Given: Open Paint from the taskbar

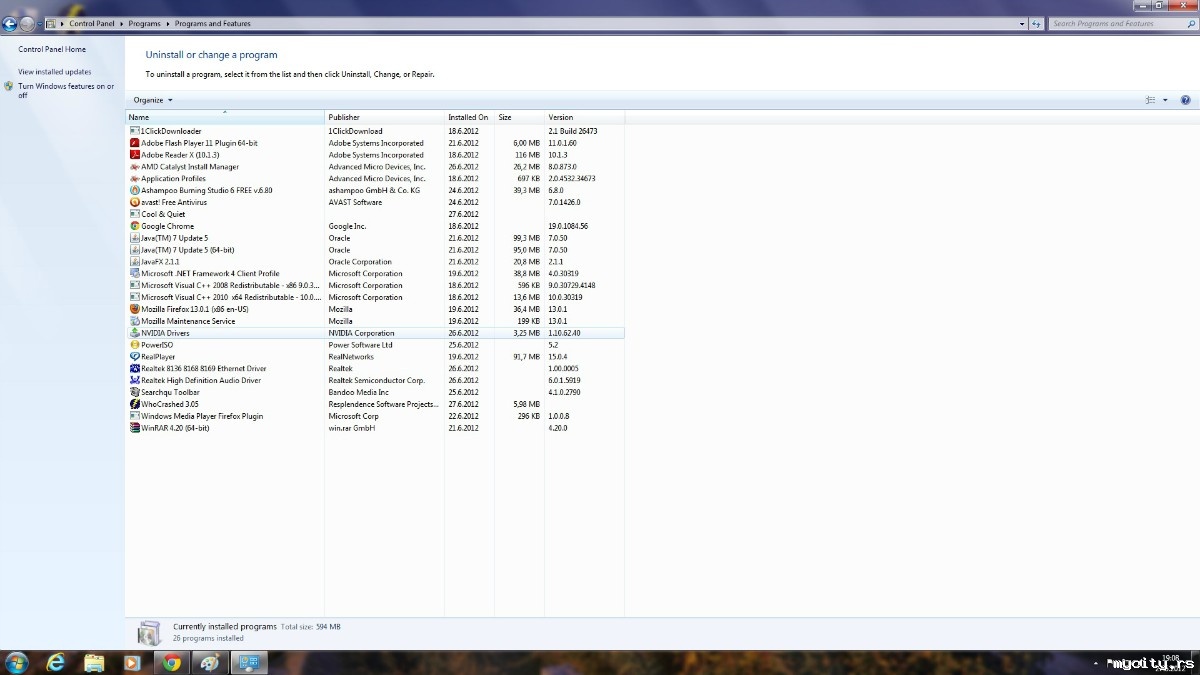Looking at the screenshot, I should click(210, 662).
